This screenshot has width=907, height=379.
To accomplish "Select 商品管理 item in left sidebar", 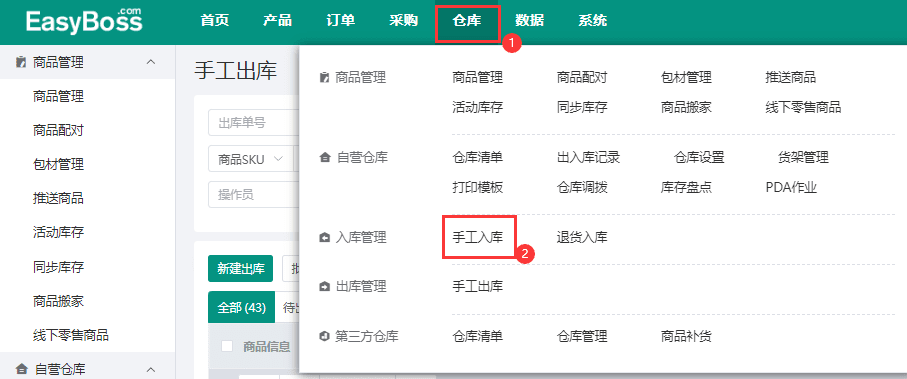I will [x=58, y=96].
